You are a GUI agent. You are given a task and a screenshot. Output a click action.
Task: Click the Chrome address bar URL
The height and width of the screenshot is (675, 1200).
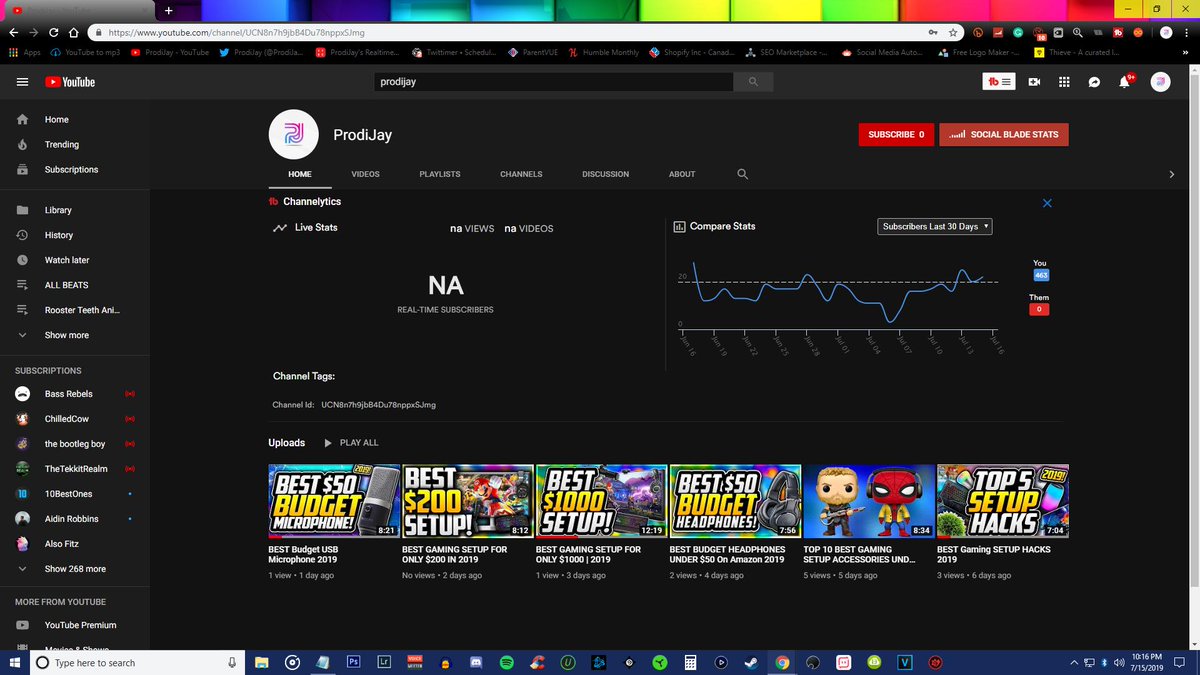click(236, 32)
